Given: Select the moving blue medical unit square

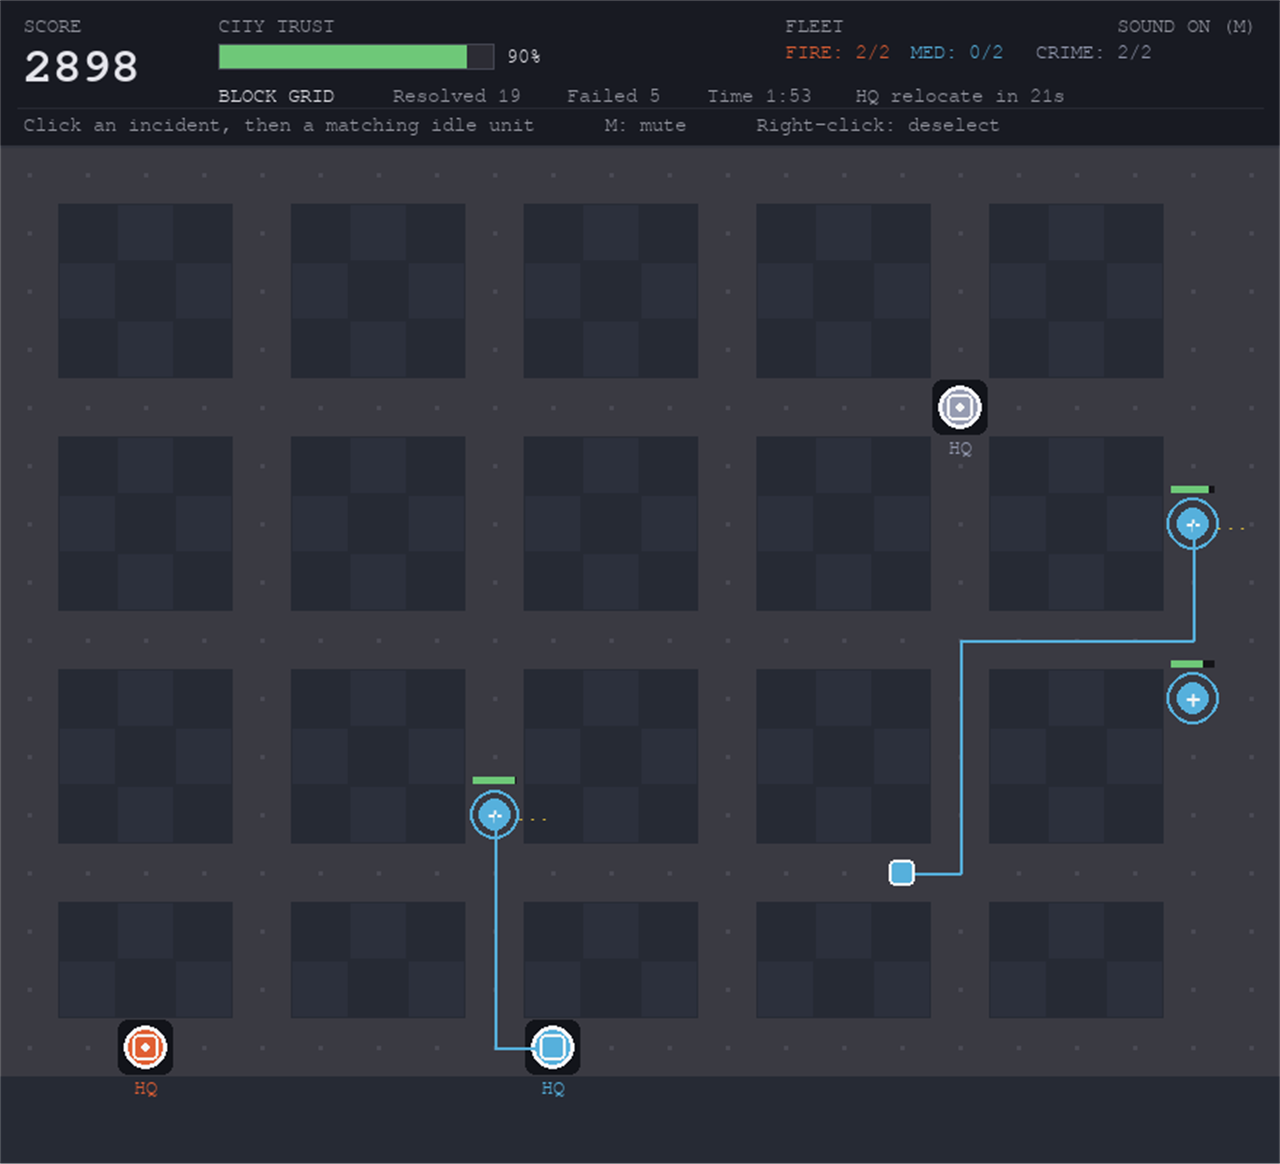Looking at the screenshot, I should (x=902, y=873).
